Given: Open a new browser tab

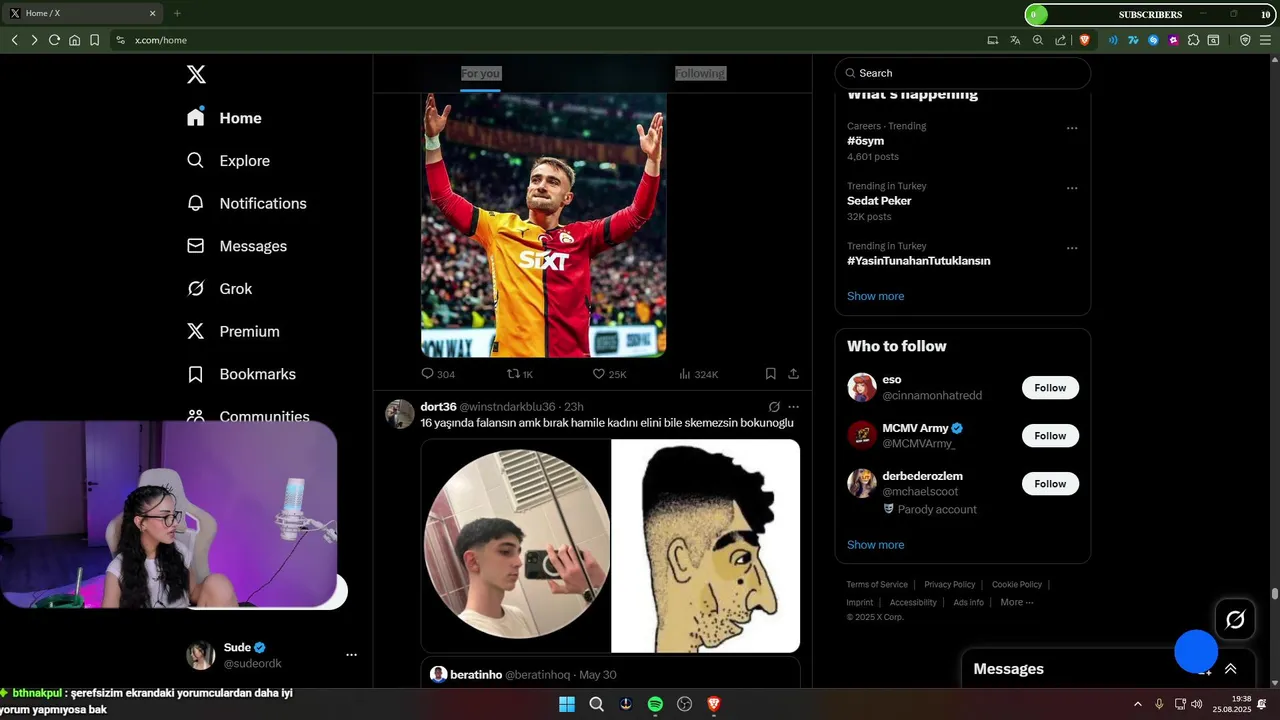Looking at the screenshot, I should point(177,13).
